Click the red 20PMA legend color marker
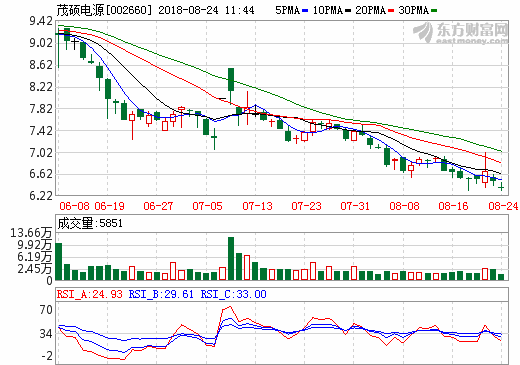The image size is (520, 365). [x=391, y=11]
